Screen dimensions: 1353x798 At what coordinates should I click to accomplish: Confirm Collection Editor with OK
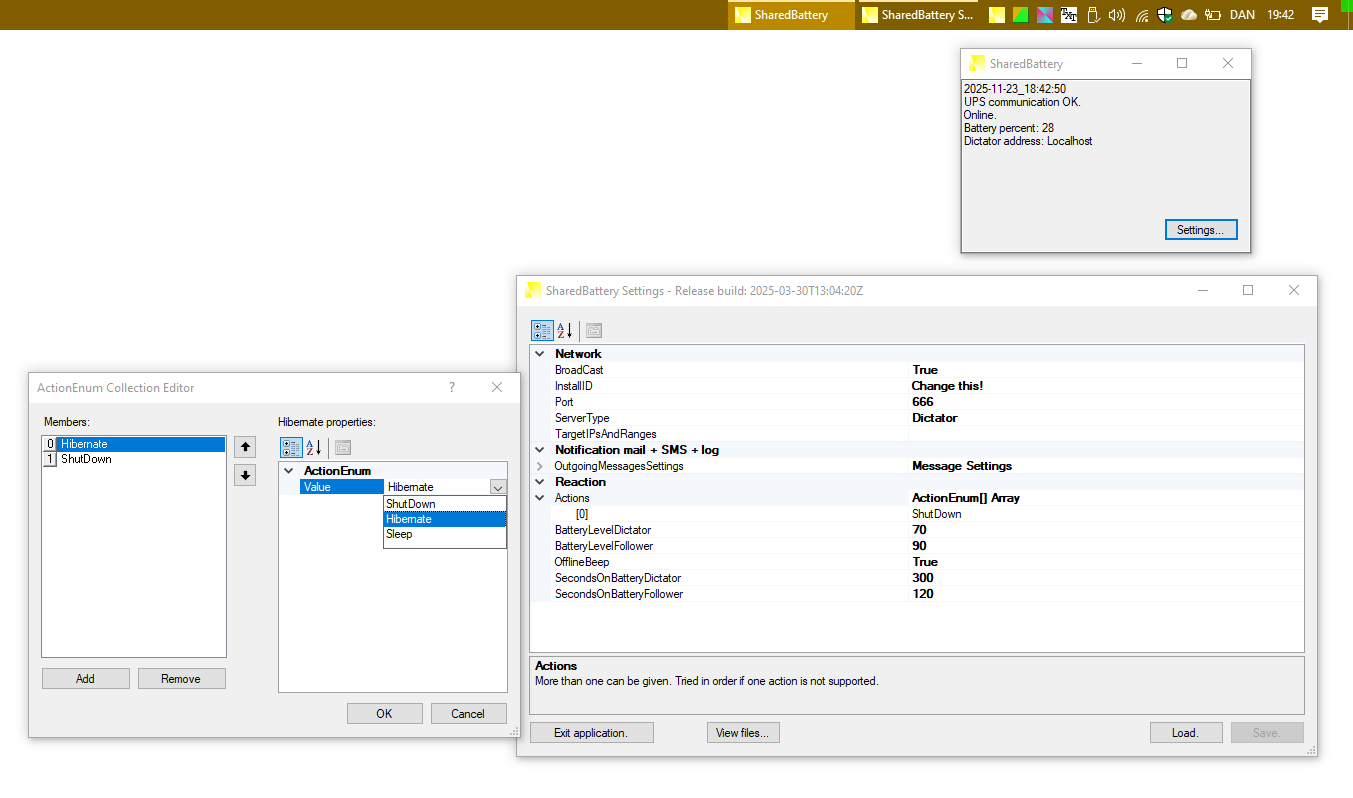[385, 714]
